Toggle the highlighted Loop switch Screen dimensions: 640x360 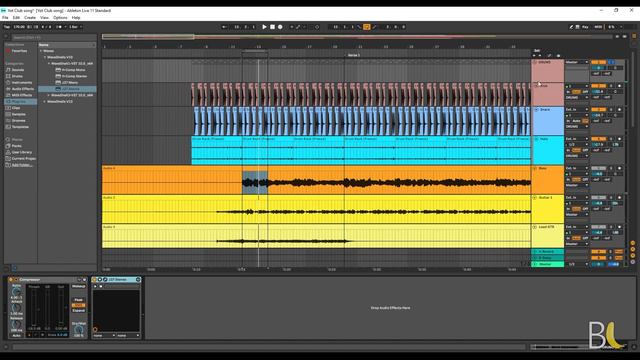[x=367, y=27]
